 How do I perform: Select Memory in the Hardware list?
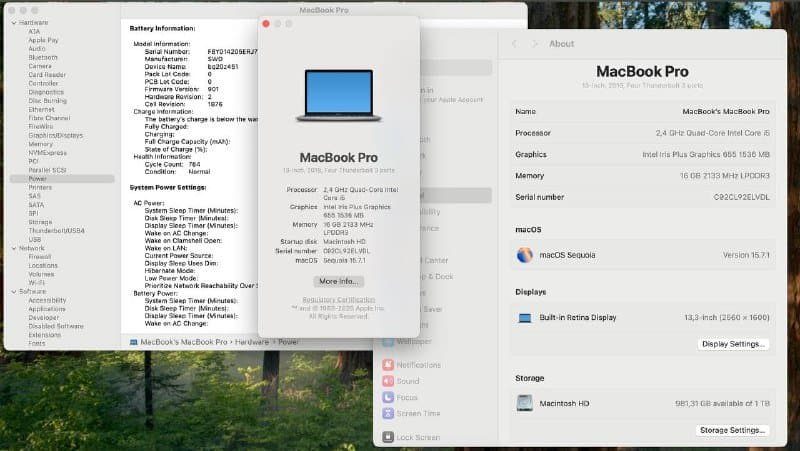point(41,144)
